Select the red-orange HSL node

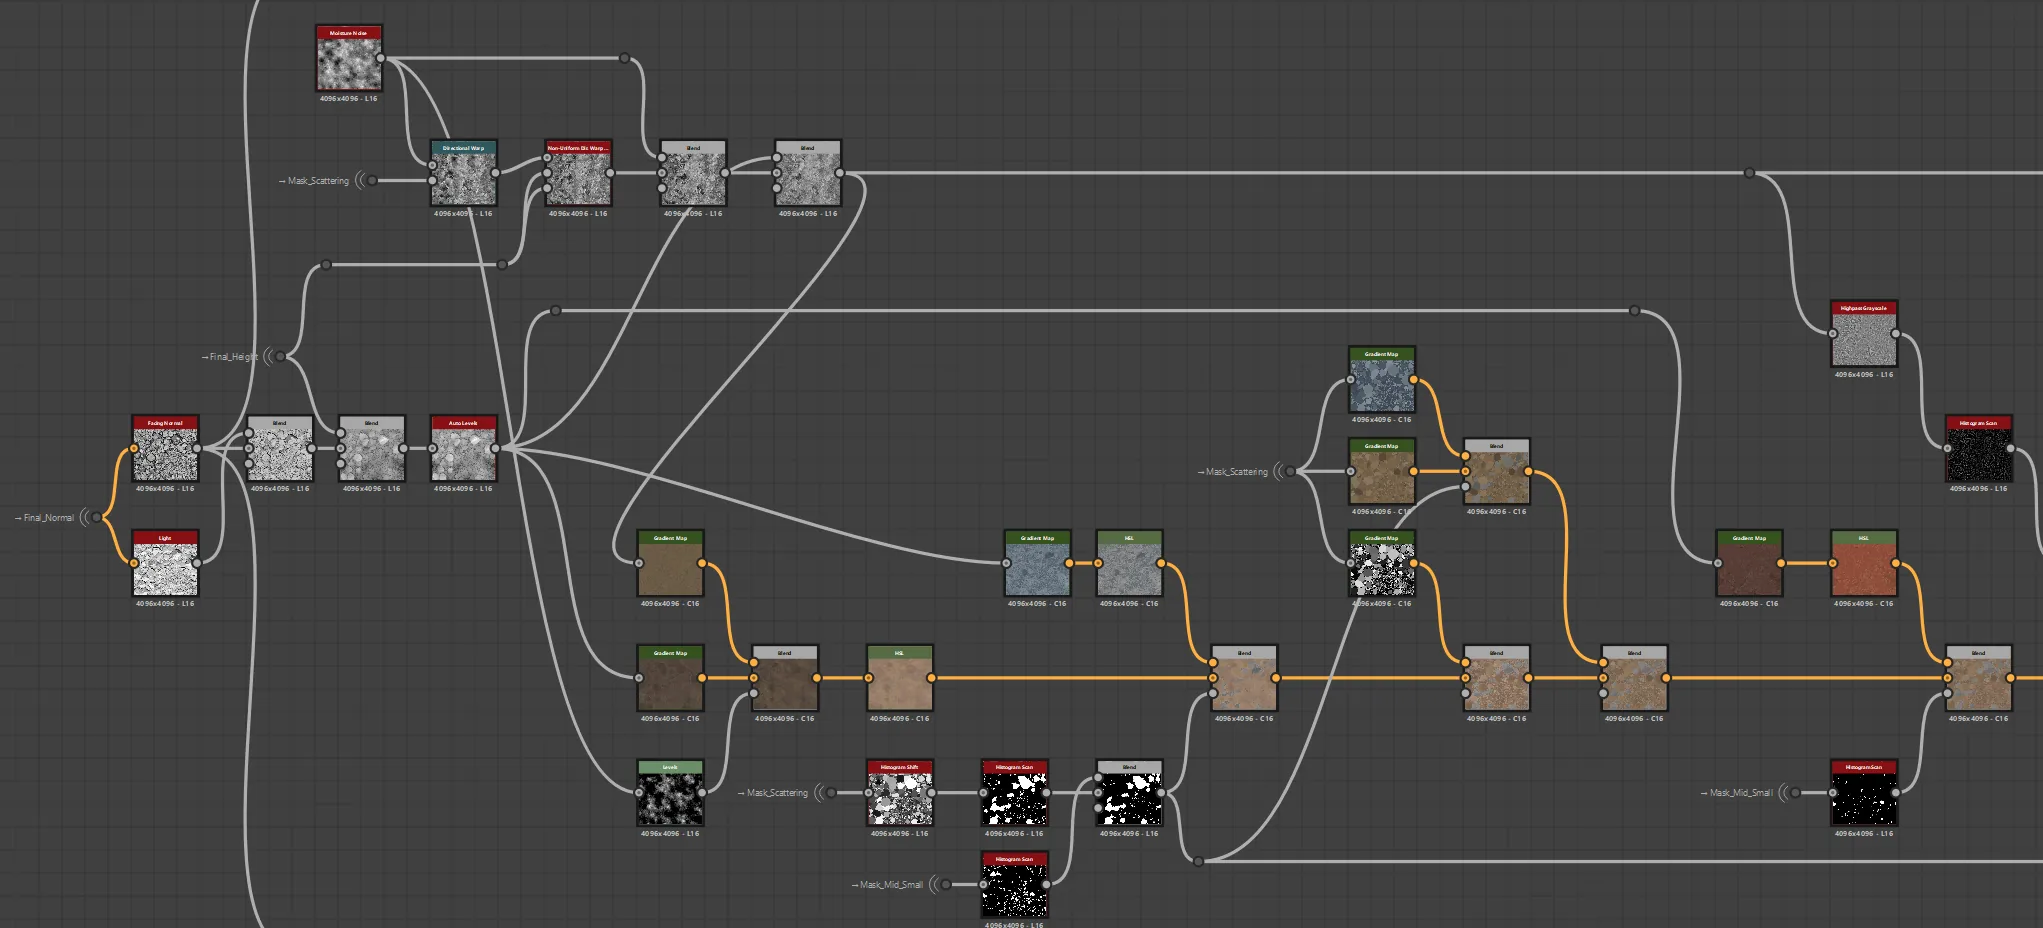point(1864,564)
